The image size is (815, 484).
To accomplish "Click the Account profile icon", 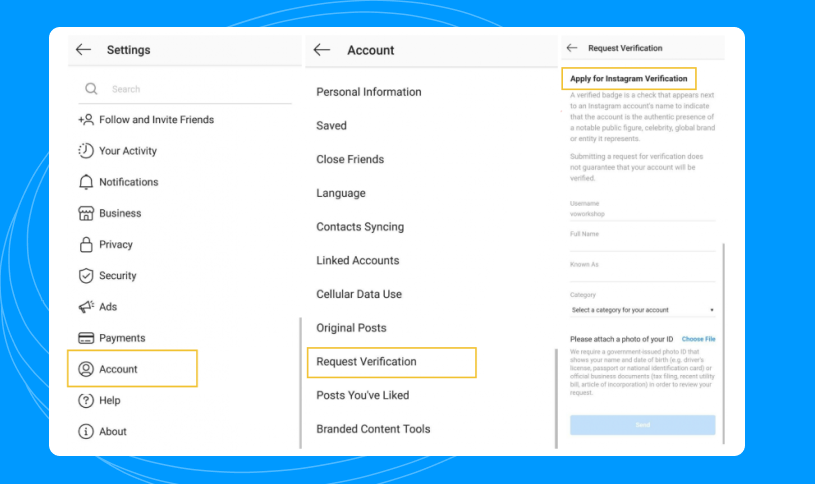I will pyautogui.click(x=86, y=369).
